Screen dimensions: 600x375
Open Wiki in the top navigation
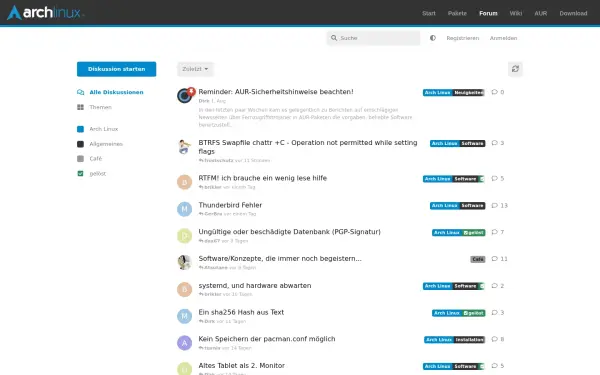515,13
